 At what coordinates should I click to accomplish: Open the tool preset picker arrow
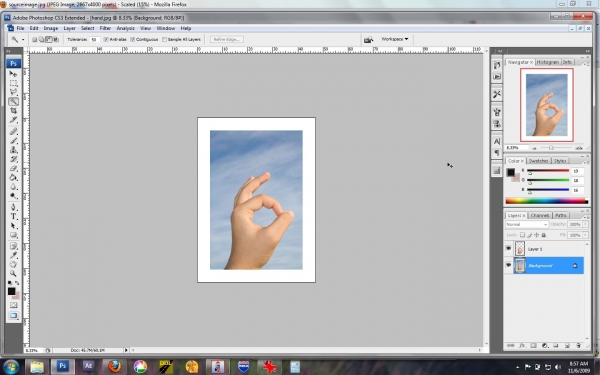coord(23,39)
